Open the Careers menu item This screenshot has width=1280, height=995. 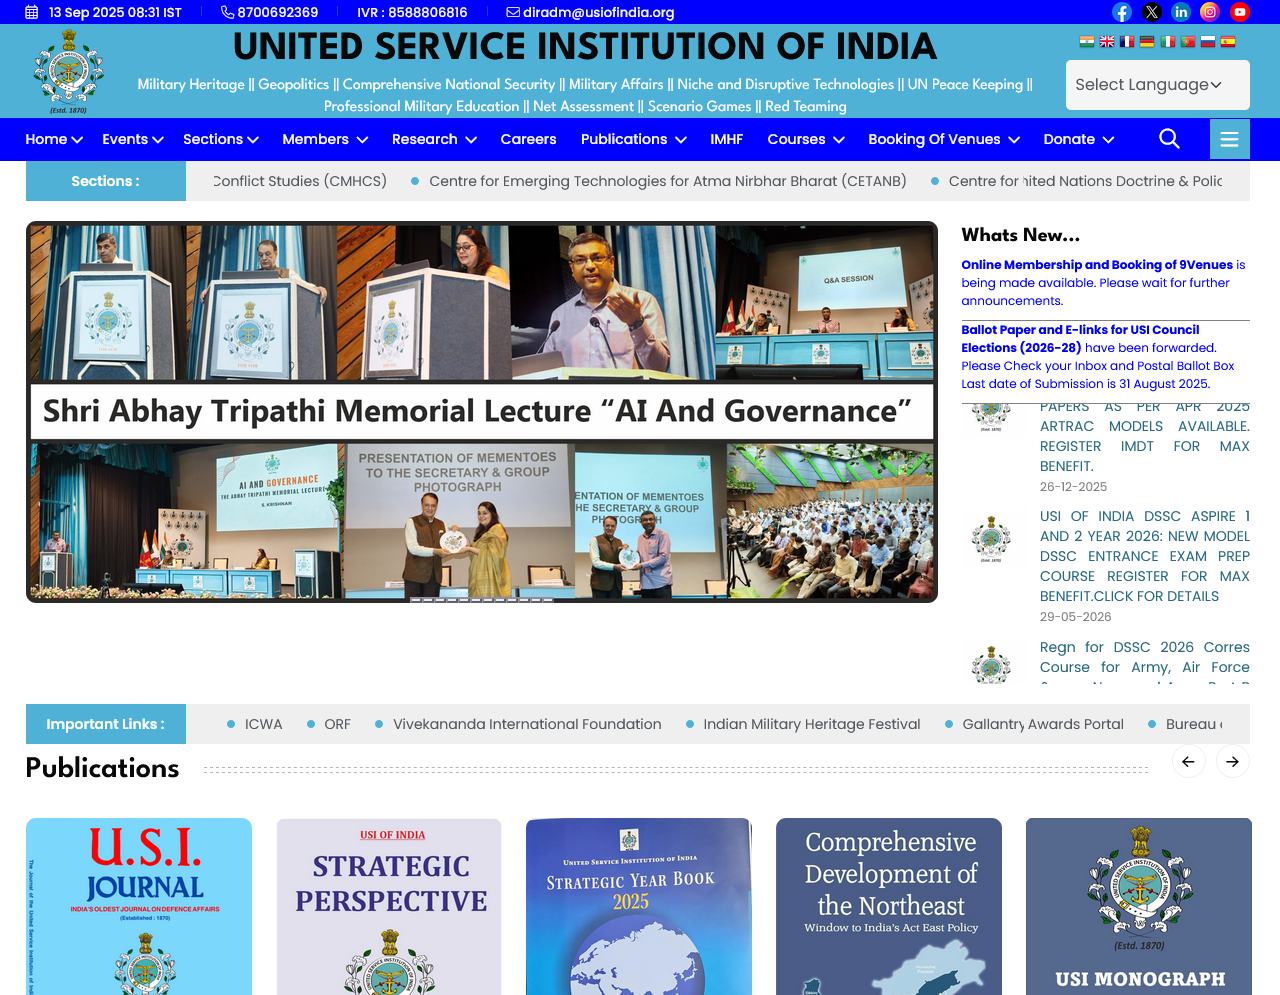click(x=528, y=139)
